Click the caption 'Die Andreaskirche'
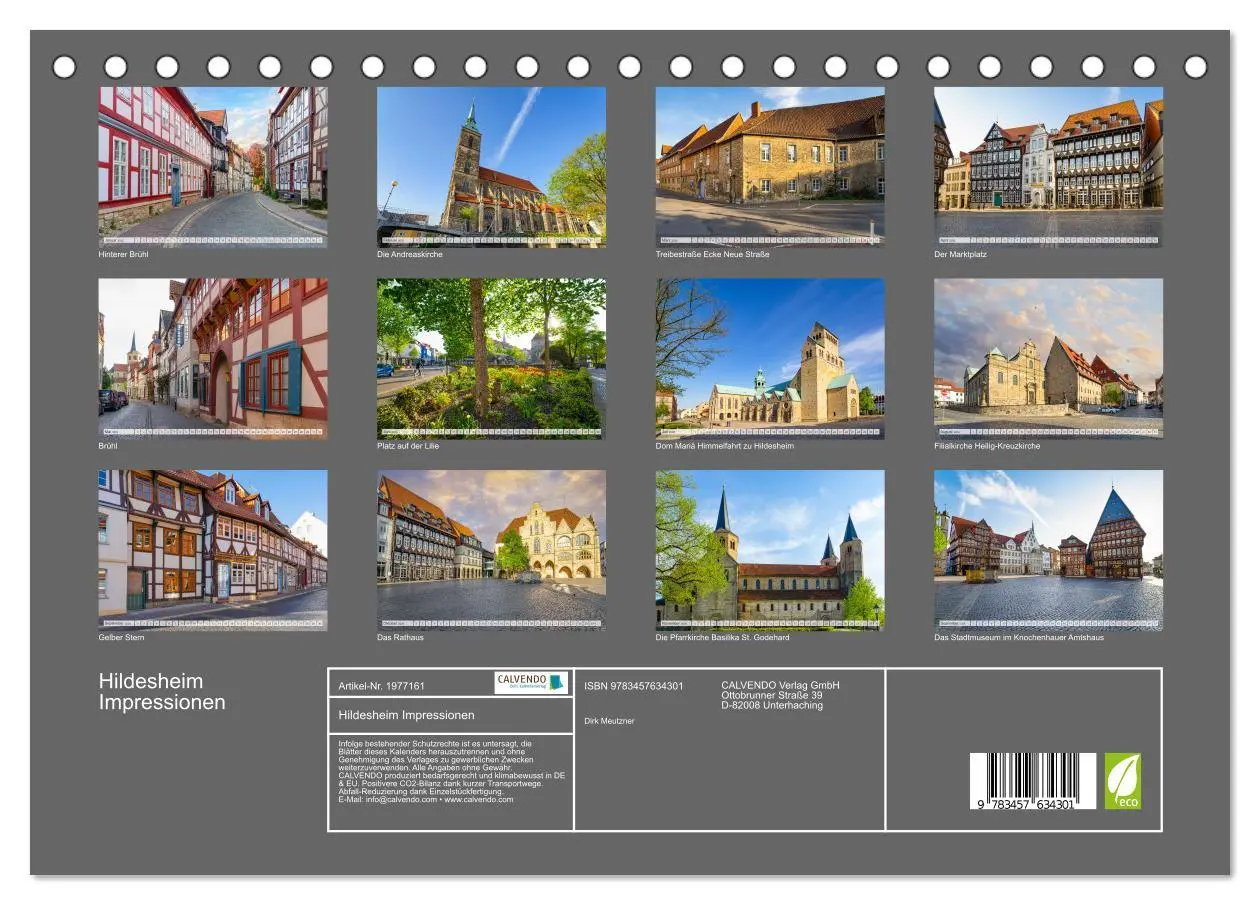 click(410, 254)
